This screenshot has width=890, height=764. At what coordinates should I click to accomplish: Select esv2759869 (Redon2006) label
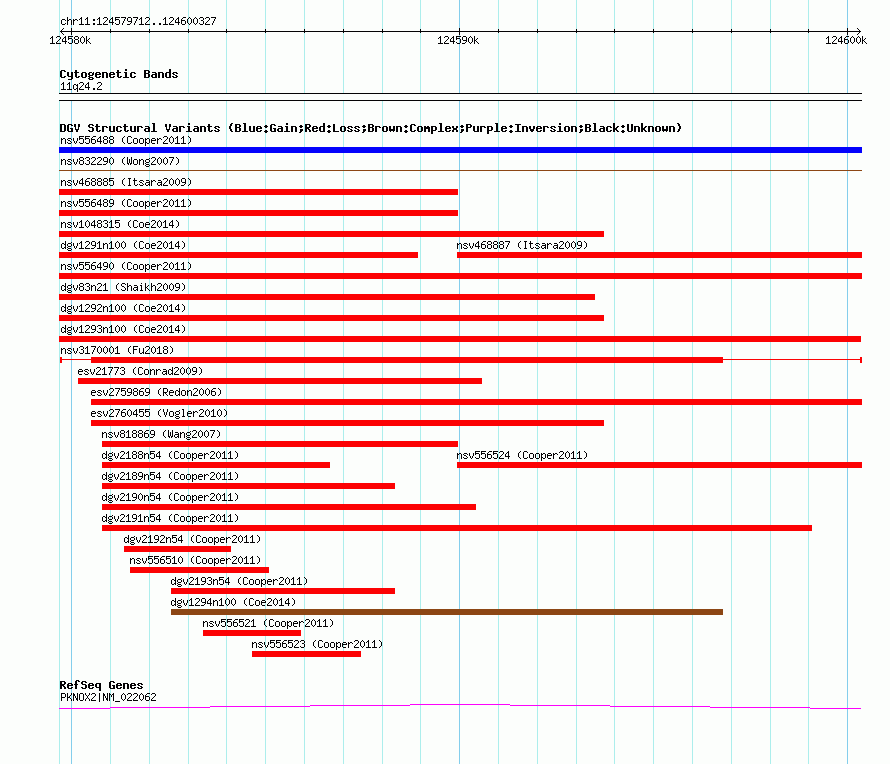click(x=156, y=392)
